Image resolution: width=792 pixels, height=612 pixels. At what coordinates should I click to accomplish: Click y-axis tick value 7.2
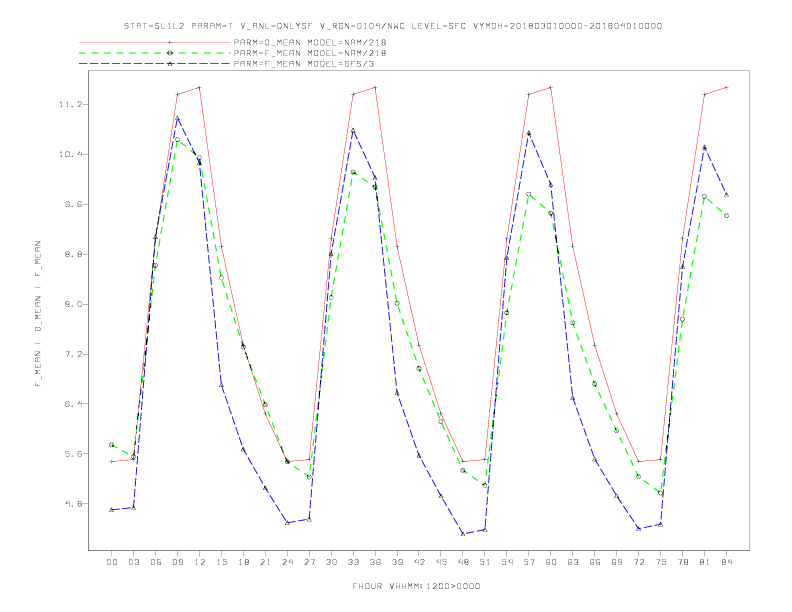pyautogui.click(x=73, y=354)
